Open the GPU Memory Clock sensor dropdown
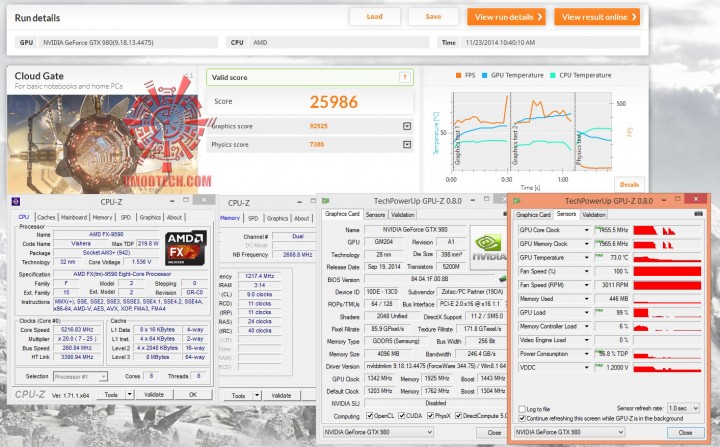The height and width of the screenshot is (447, 720). point(586,243)
